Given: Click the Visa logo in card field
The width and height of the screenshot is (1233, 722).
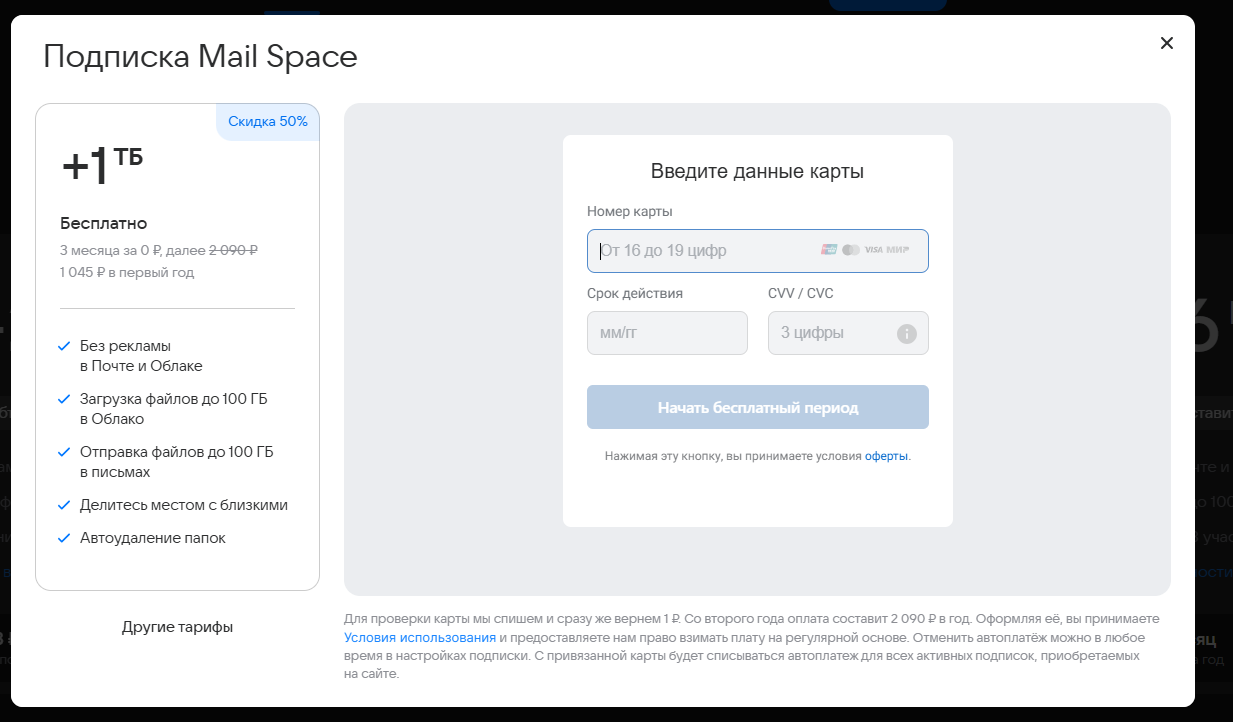Looking at the screenshot, I should click(x=874, y=250).
